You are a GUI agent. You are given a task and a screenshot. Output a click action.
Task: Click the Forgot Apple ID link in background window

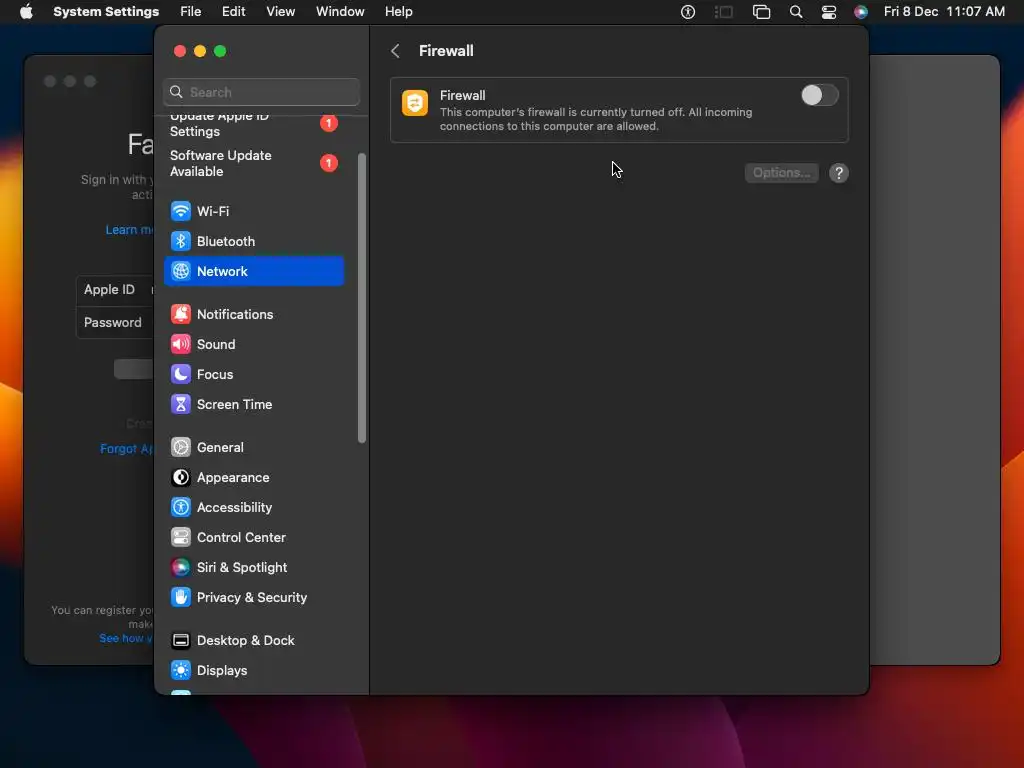point(127,449)
